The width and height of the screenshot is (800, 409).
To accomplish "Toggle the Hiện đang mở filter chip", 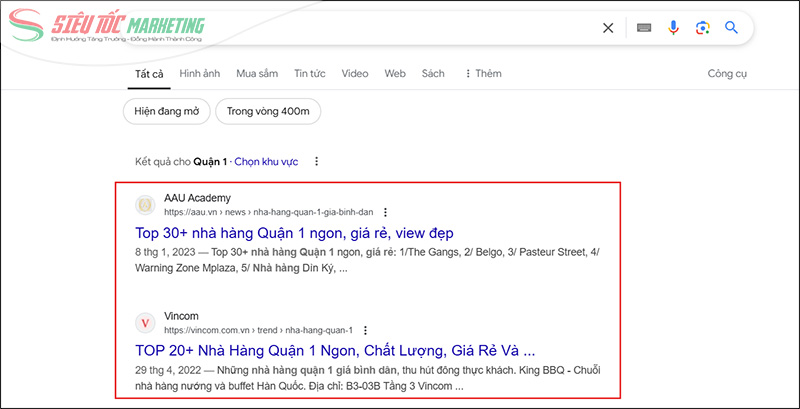I will click(x=167, y=112).
